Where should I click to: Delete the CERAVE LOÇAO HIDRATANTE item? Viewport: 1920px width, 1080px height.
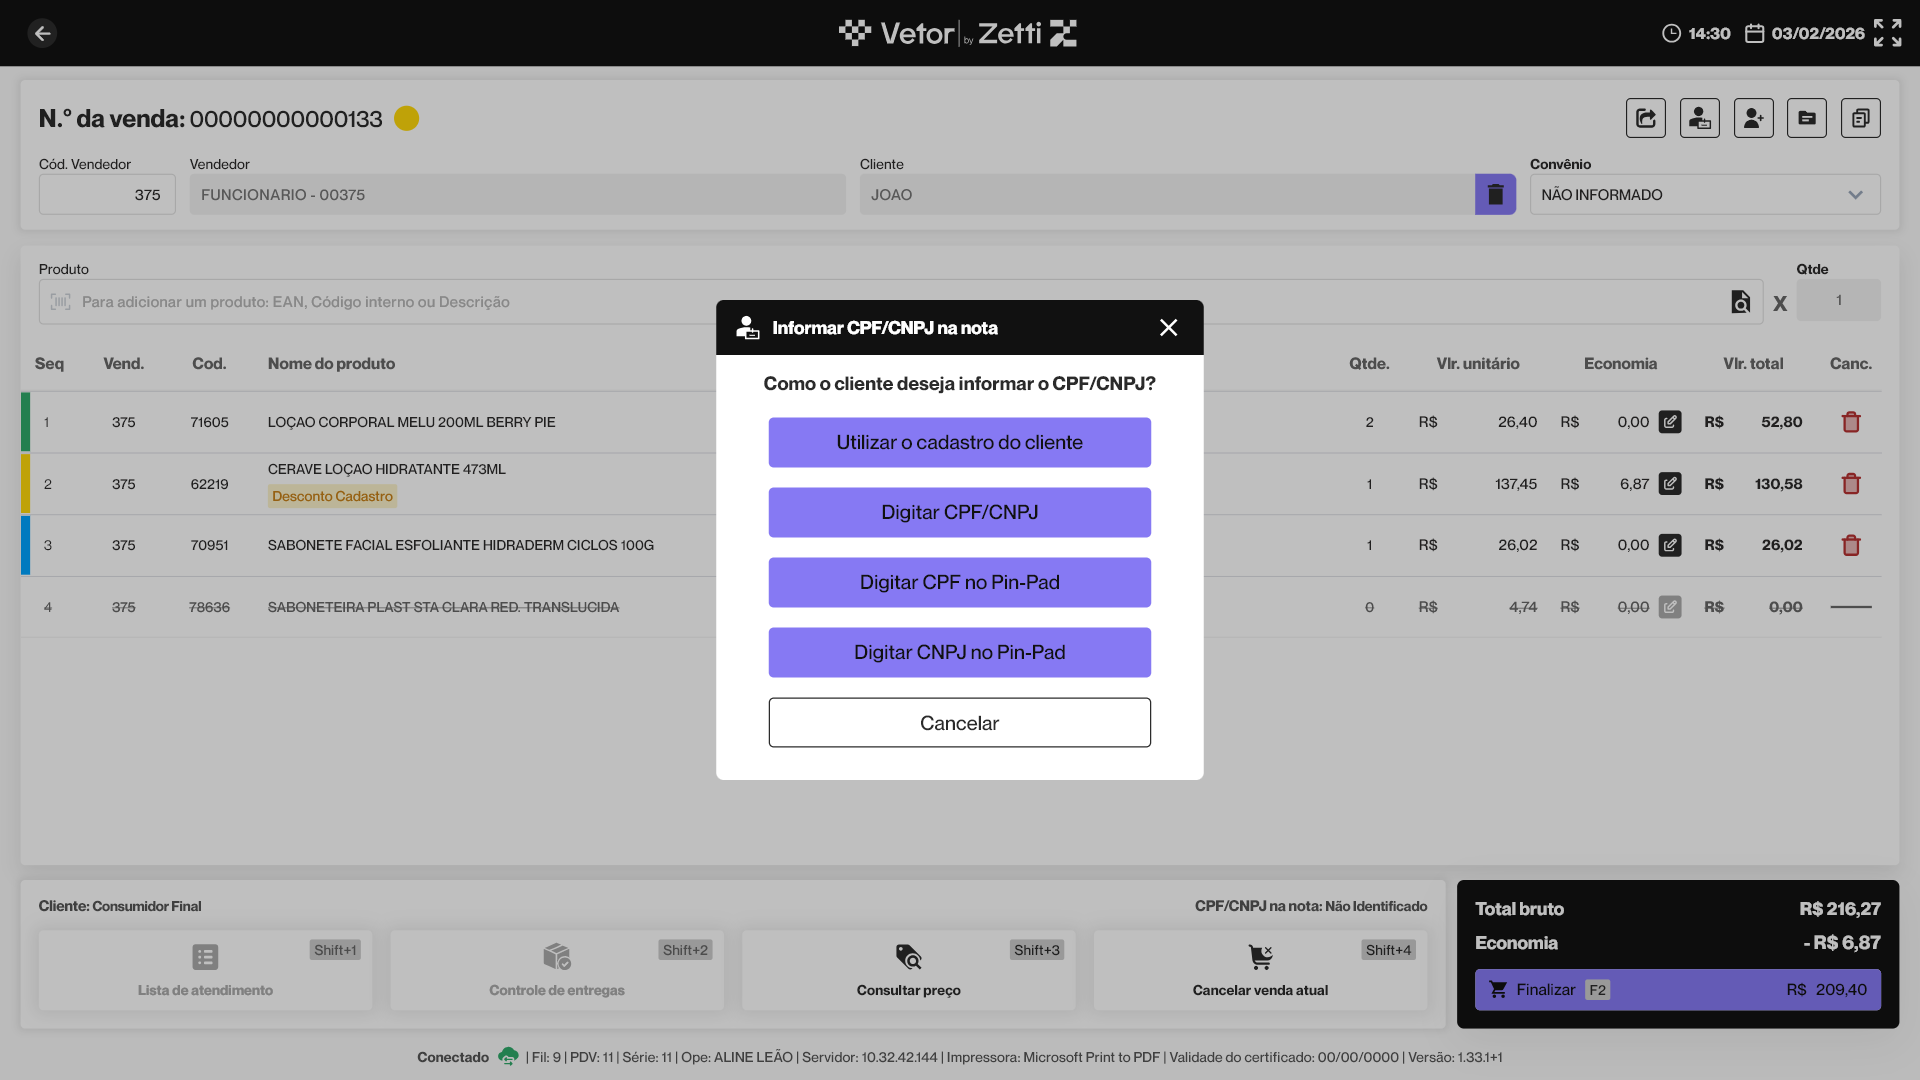pos(1850,484)
